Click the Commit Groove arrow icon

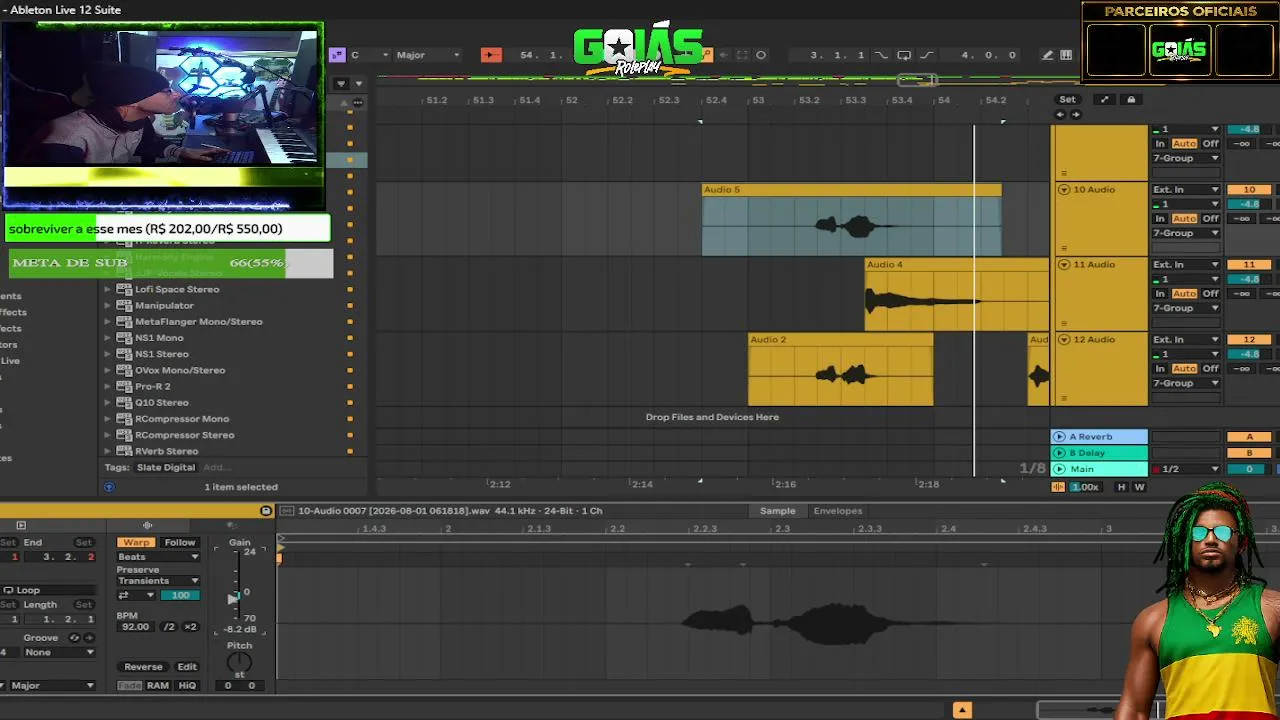point(87,637)
